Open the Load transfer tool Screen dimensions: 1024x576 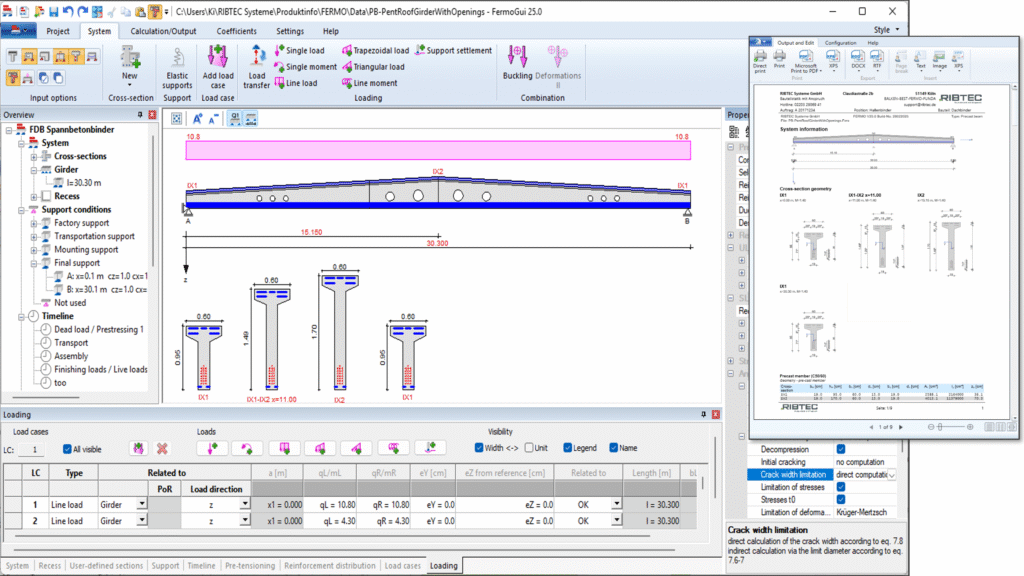tap(257, 67)
